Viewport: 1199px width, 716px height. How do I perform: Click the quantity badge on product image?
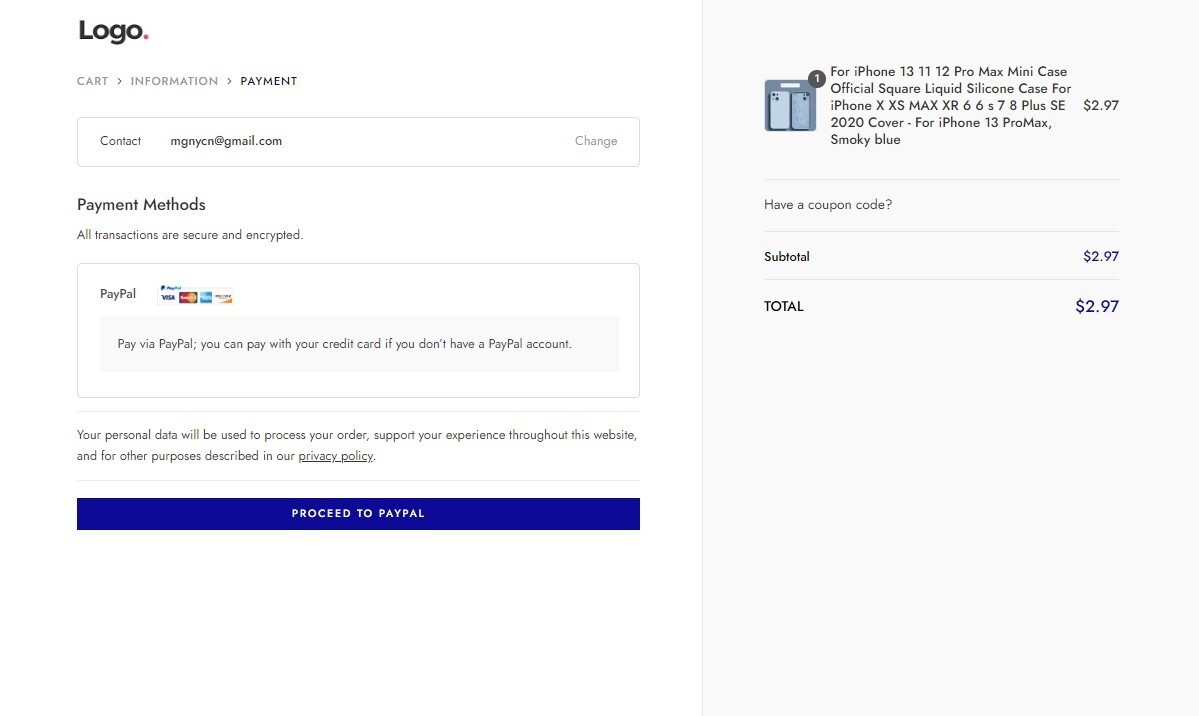(x=817, y=78)
